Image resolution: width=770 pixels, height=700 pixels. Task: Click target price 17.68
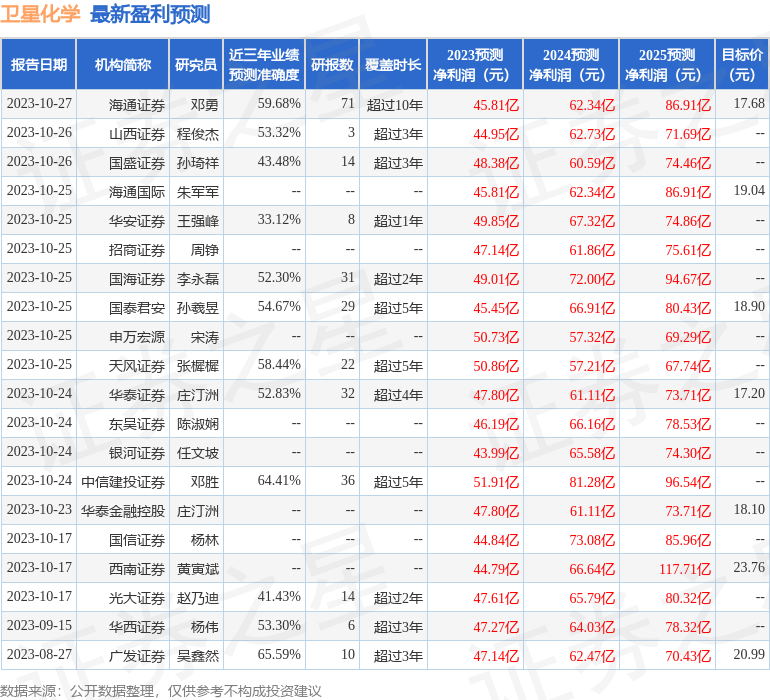pos(749,104)
